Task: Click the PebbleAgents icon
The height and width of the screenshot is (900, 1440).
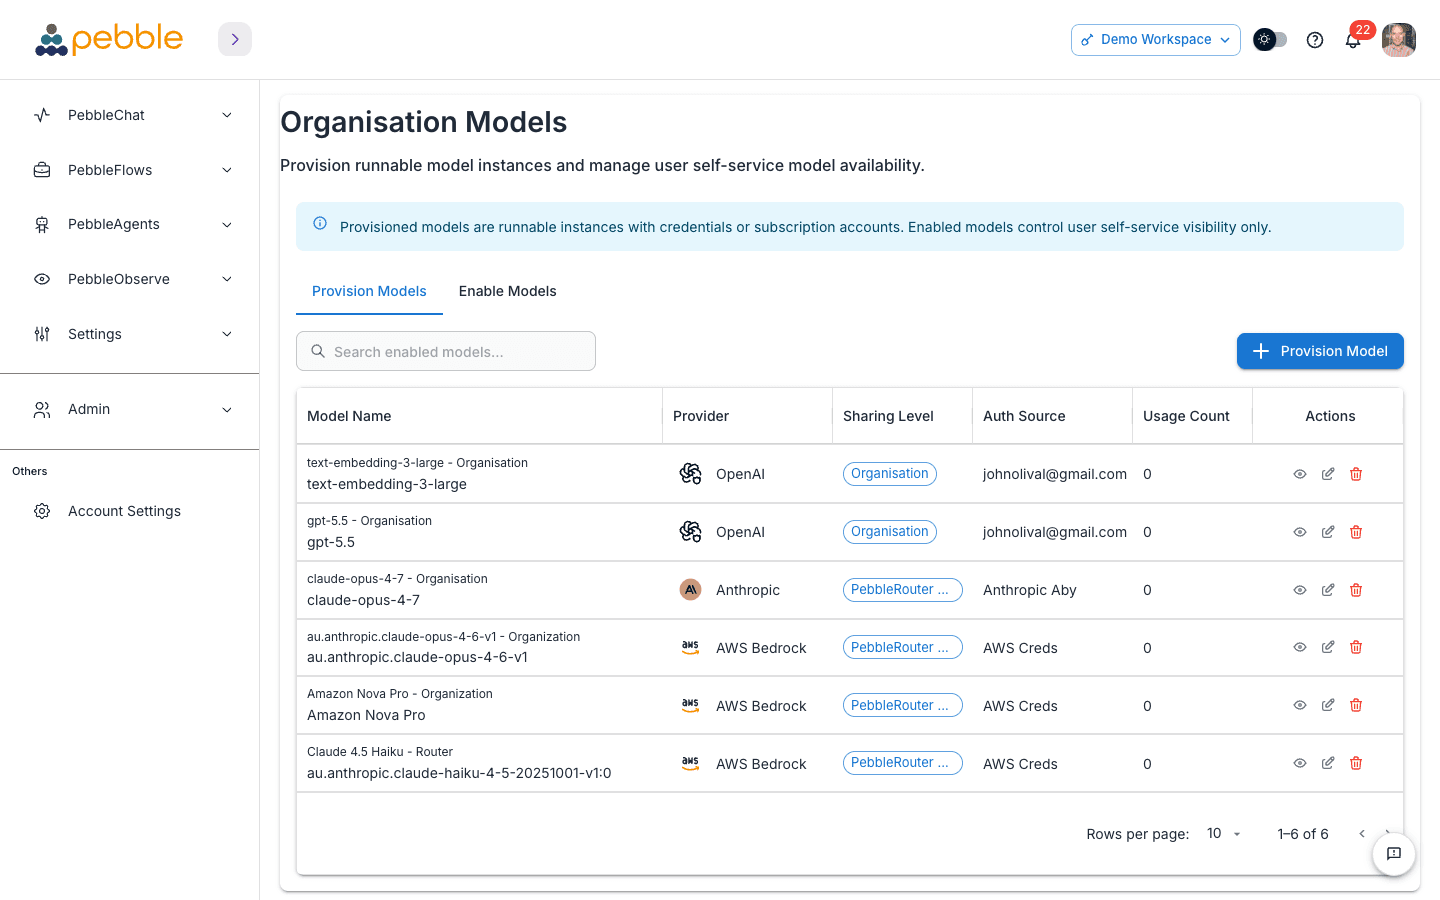Action: [42, 224]
